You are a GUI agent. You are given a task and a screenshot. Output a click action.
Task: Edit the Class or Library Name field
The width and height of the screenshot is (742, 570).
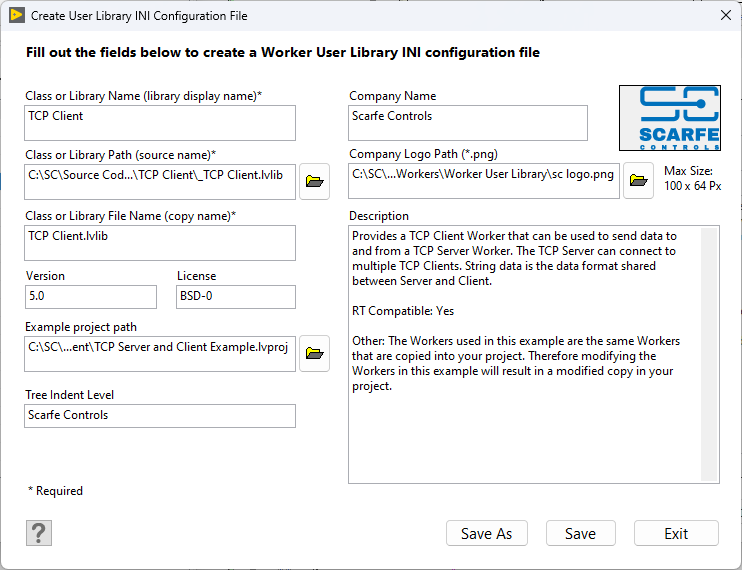point(160,123)
